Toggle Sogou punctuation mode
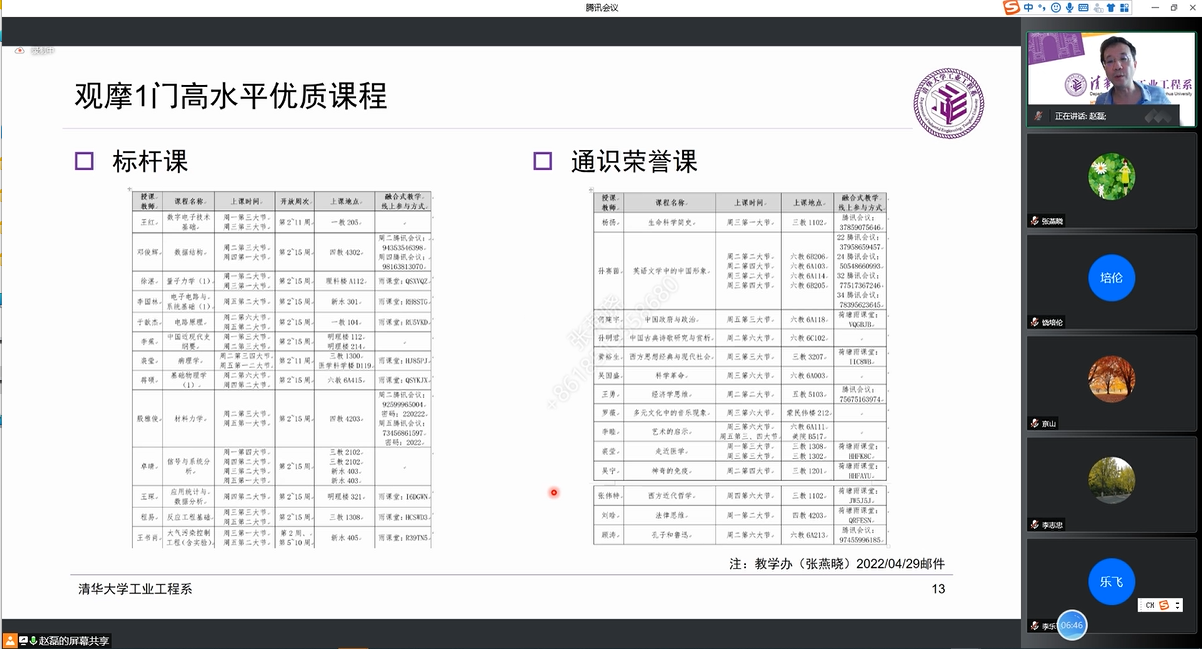Image resolution: width=1202 pixels, height=649 pixels. pos(1041,8)
